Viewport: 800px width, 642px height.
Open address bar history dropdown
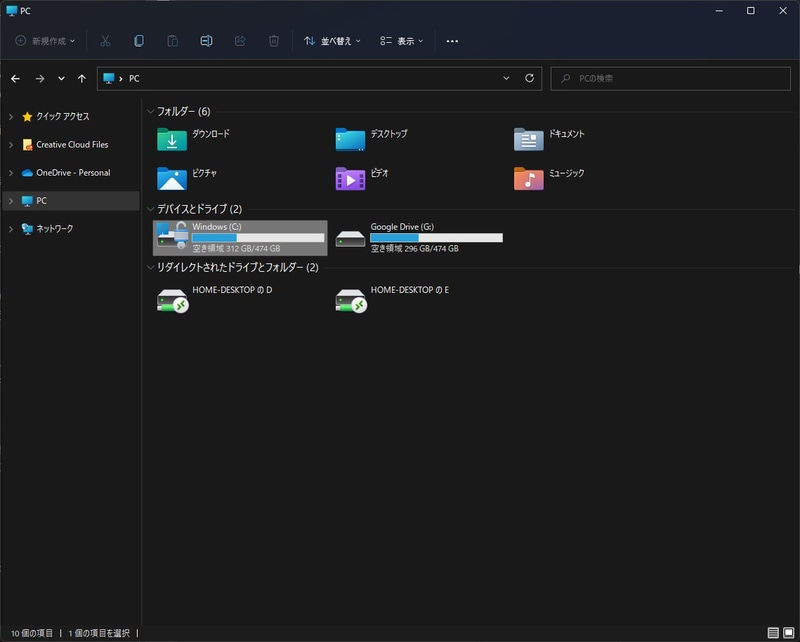pos(506,78)
